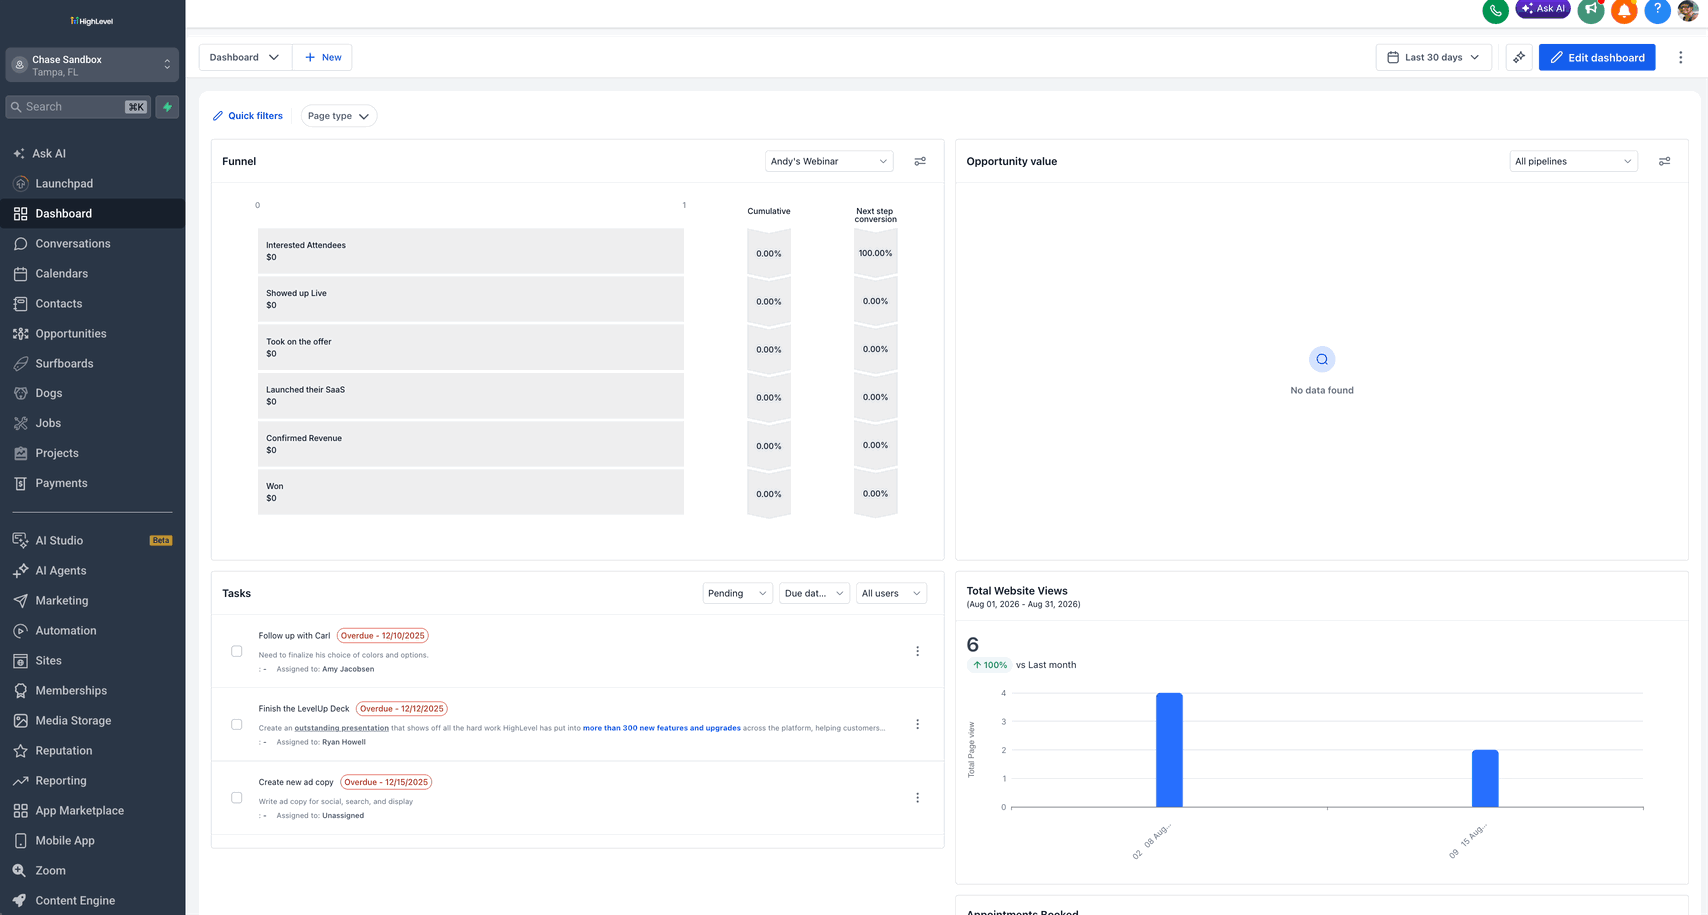Viewport: 1708px width, 915px height.
Task: Click the sparkle AI icon beside date range
Action: click(x=1519, y=57)
